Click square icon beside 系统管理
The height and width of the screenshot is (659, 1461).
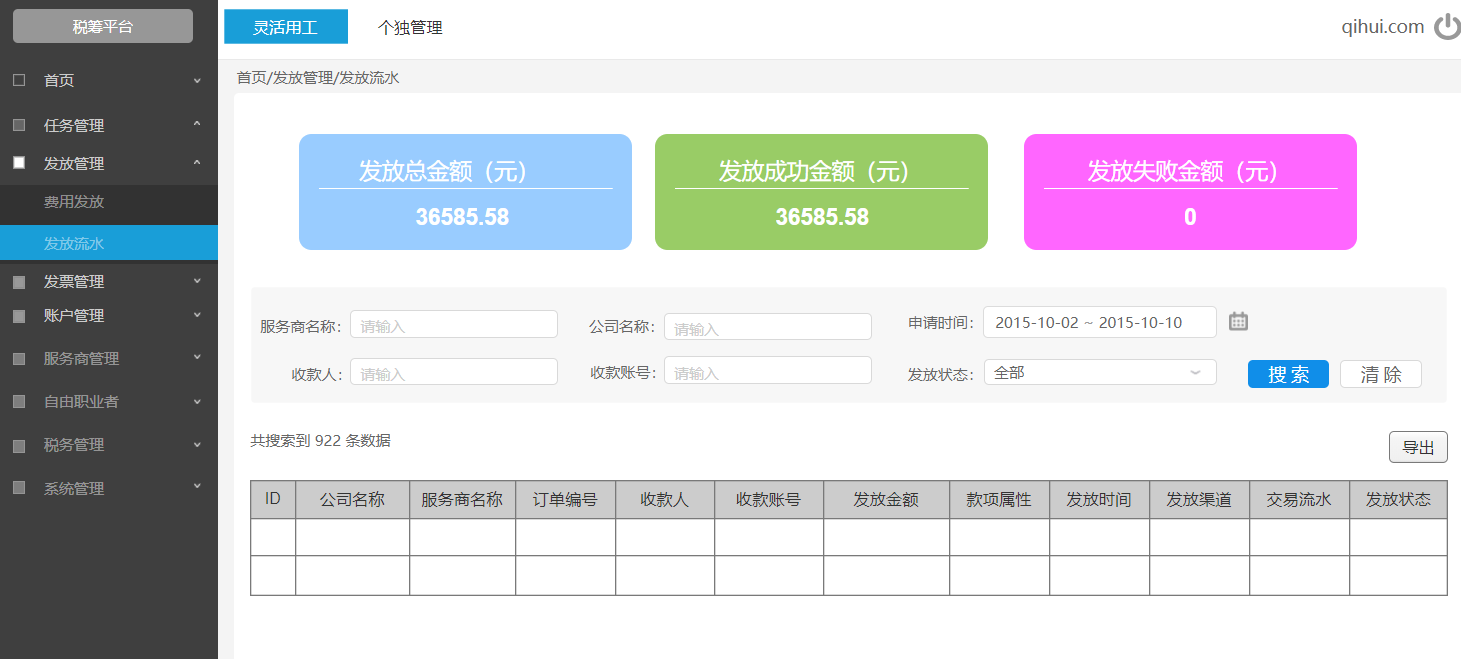click(19, 488)
